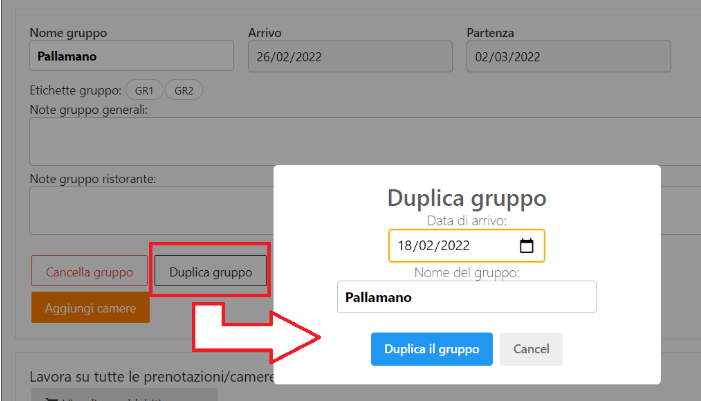Click the red Cancella gruppo button

tap(90, 271)
